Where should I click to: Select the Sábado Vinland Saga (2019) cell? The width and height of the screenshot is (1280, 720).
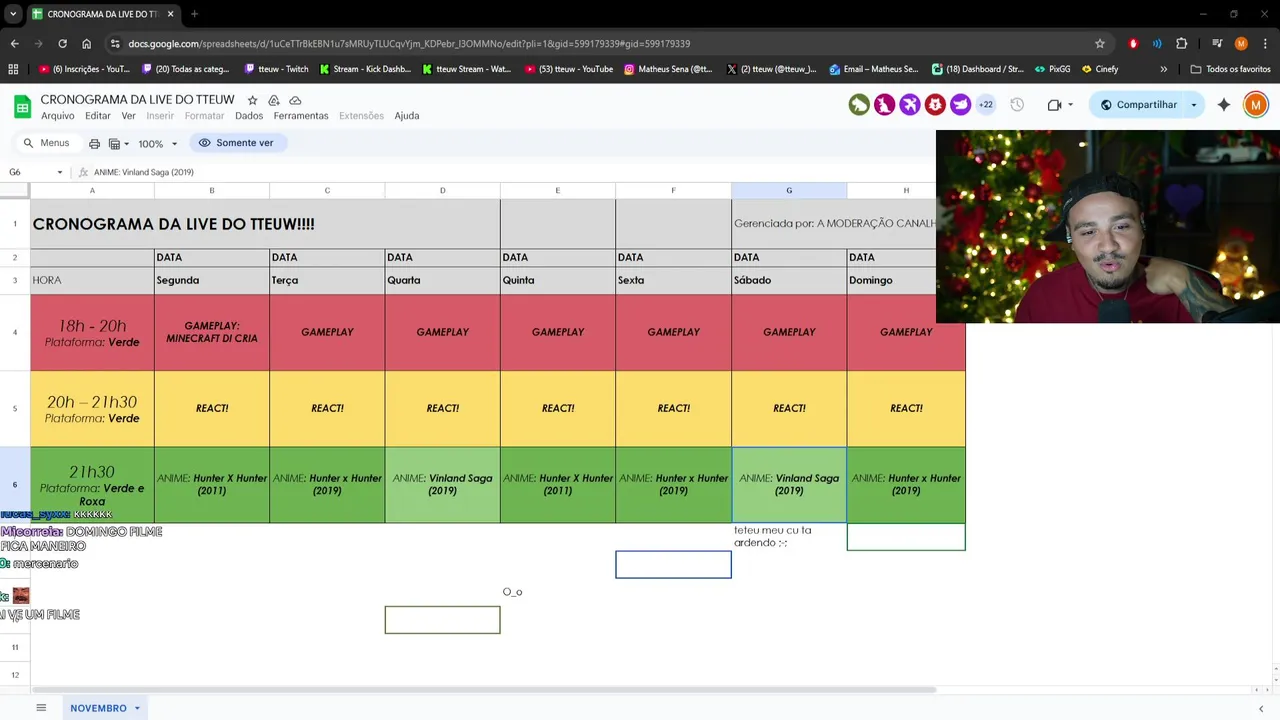789,485
